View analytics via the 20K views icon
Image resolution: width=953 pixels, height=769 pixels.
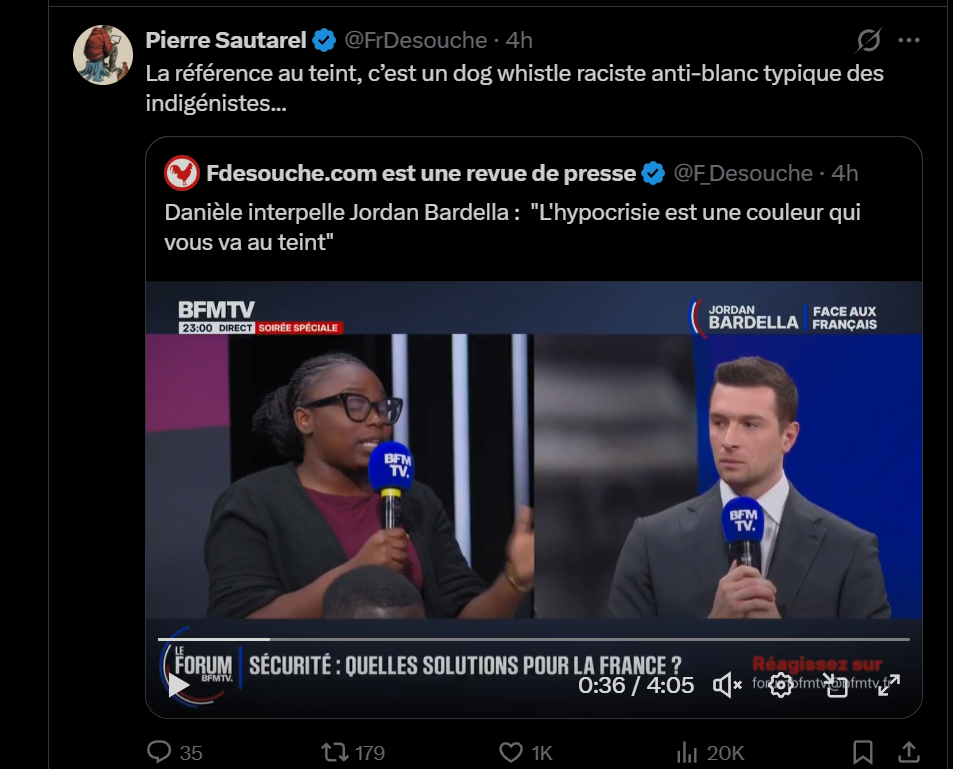[x=687, y=752]
